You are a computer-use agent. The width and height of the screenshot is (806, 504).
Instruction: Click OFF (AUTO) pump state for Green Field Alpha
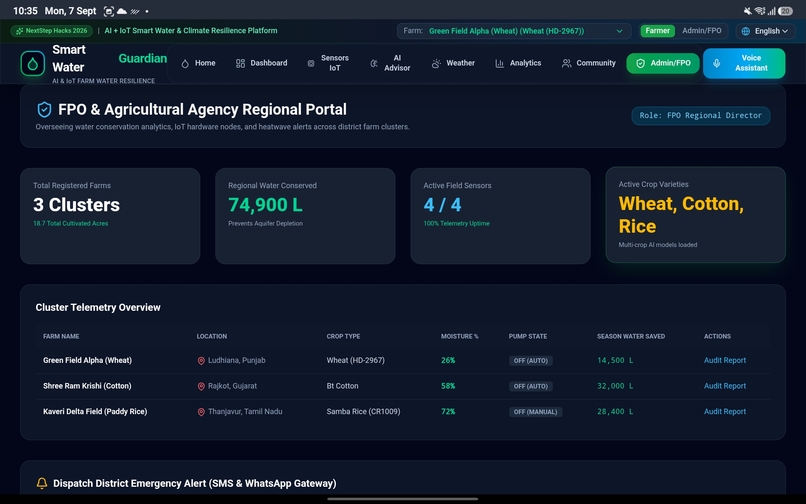click(530, 361)
